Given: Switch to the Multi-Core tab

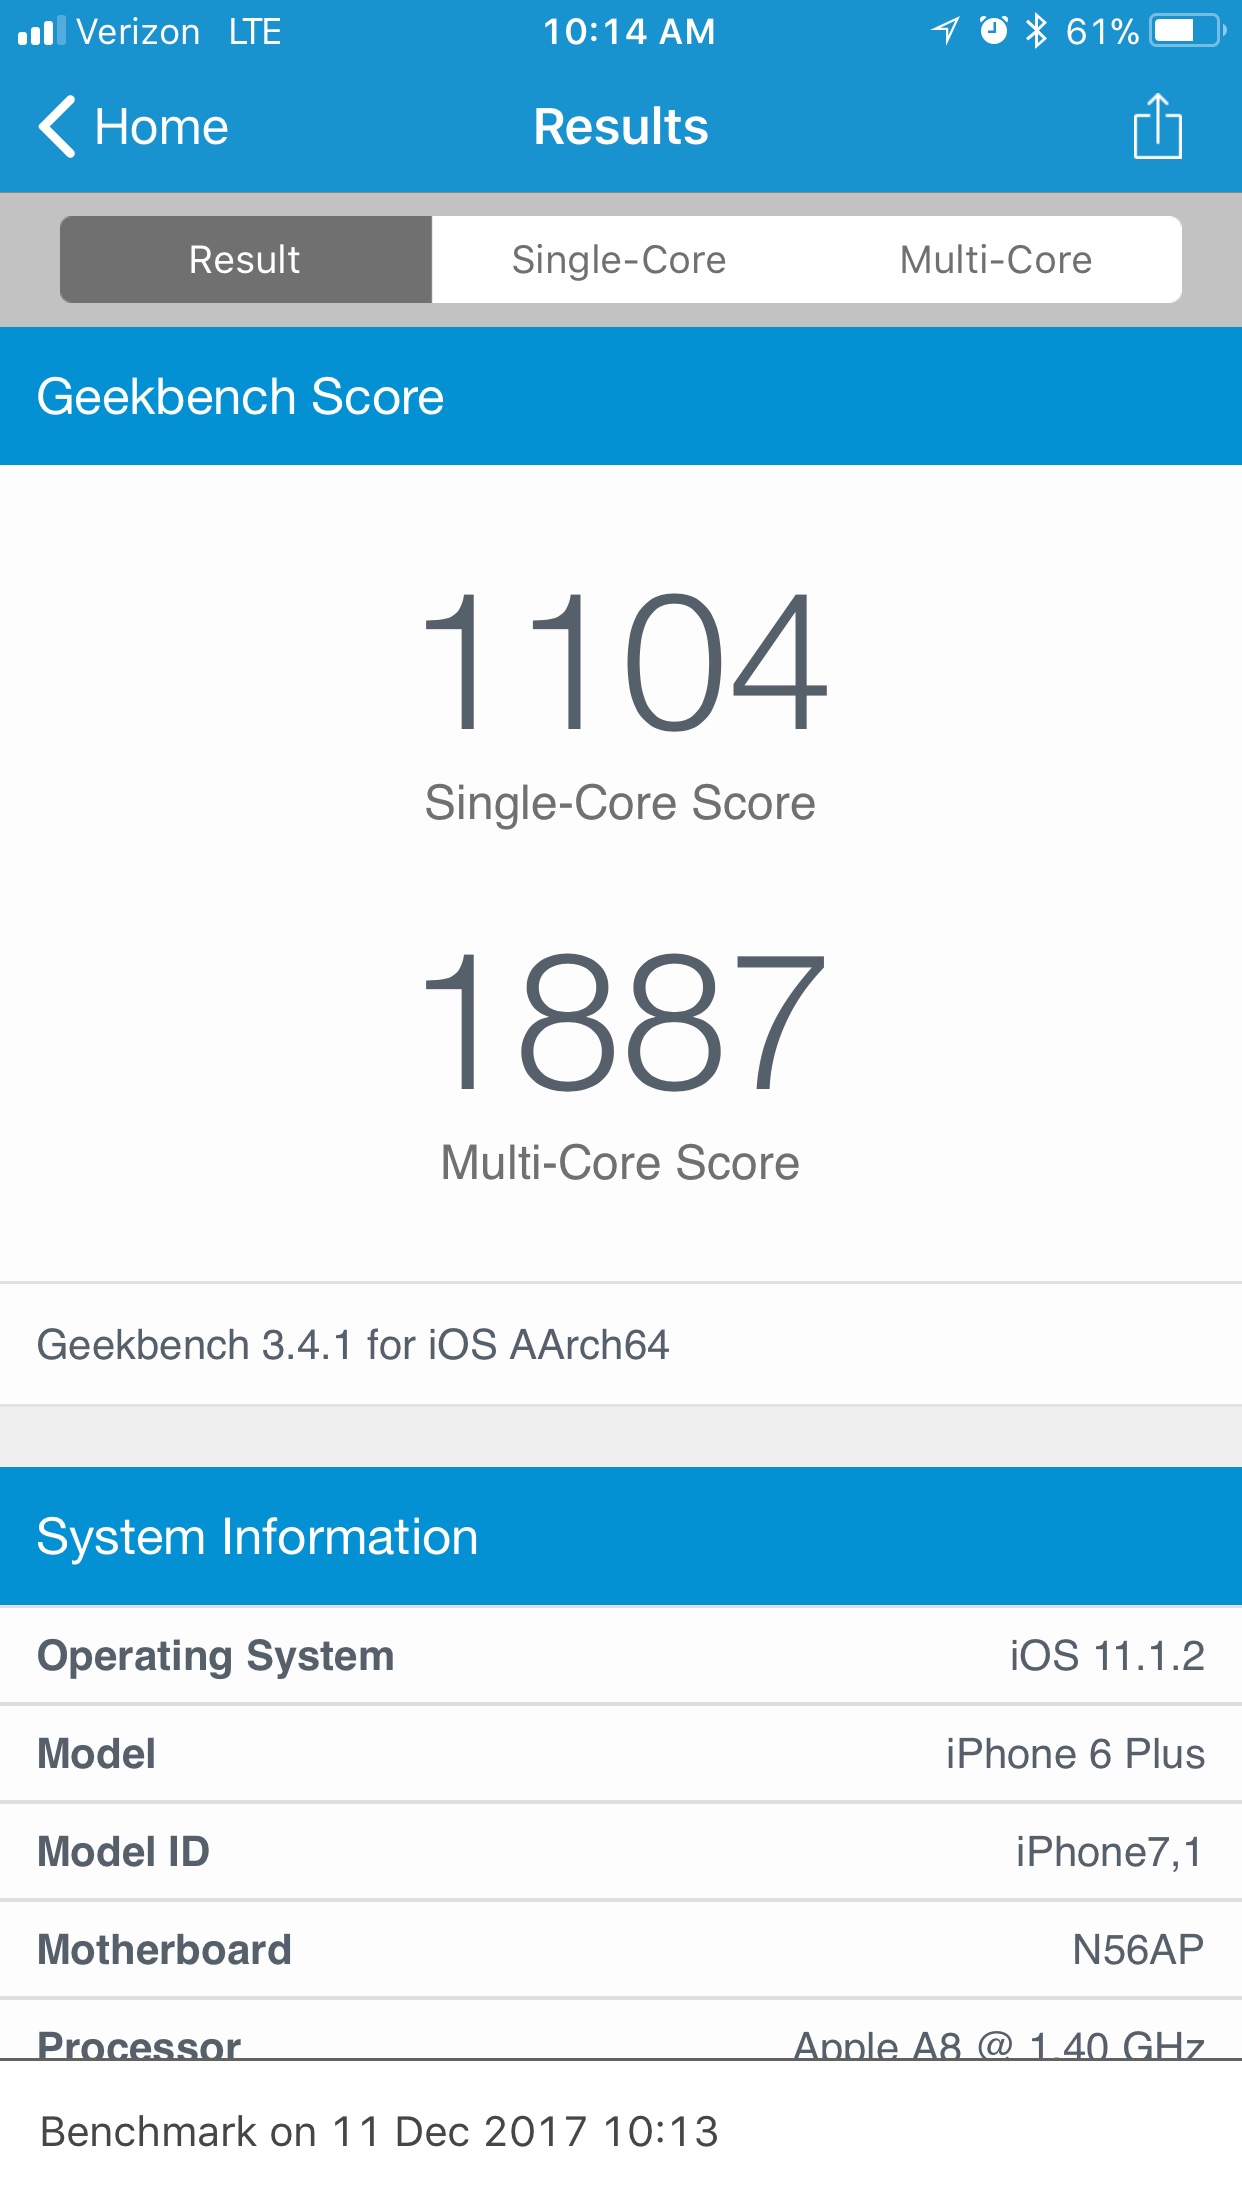Looking at the screenshot, I should (995, 260).
